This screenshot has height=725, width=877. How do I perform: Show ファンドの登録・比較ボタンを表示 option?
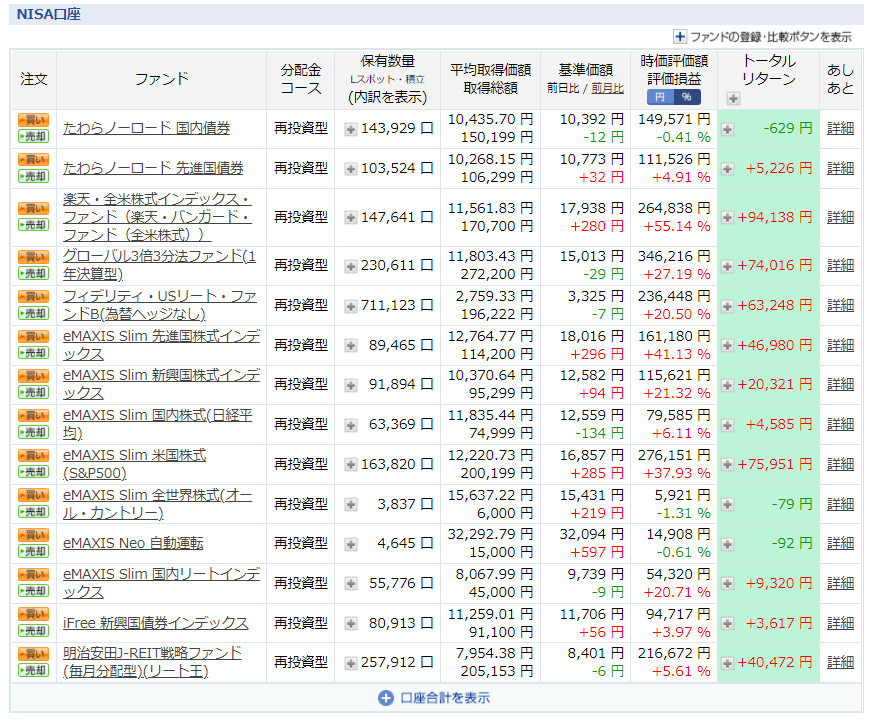(x=763, y=37)
